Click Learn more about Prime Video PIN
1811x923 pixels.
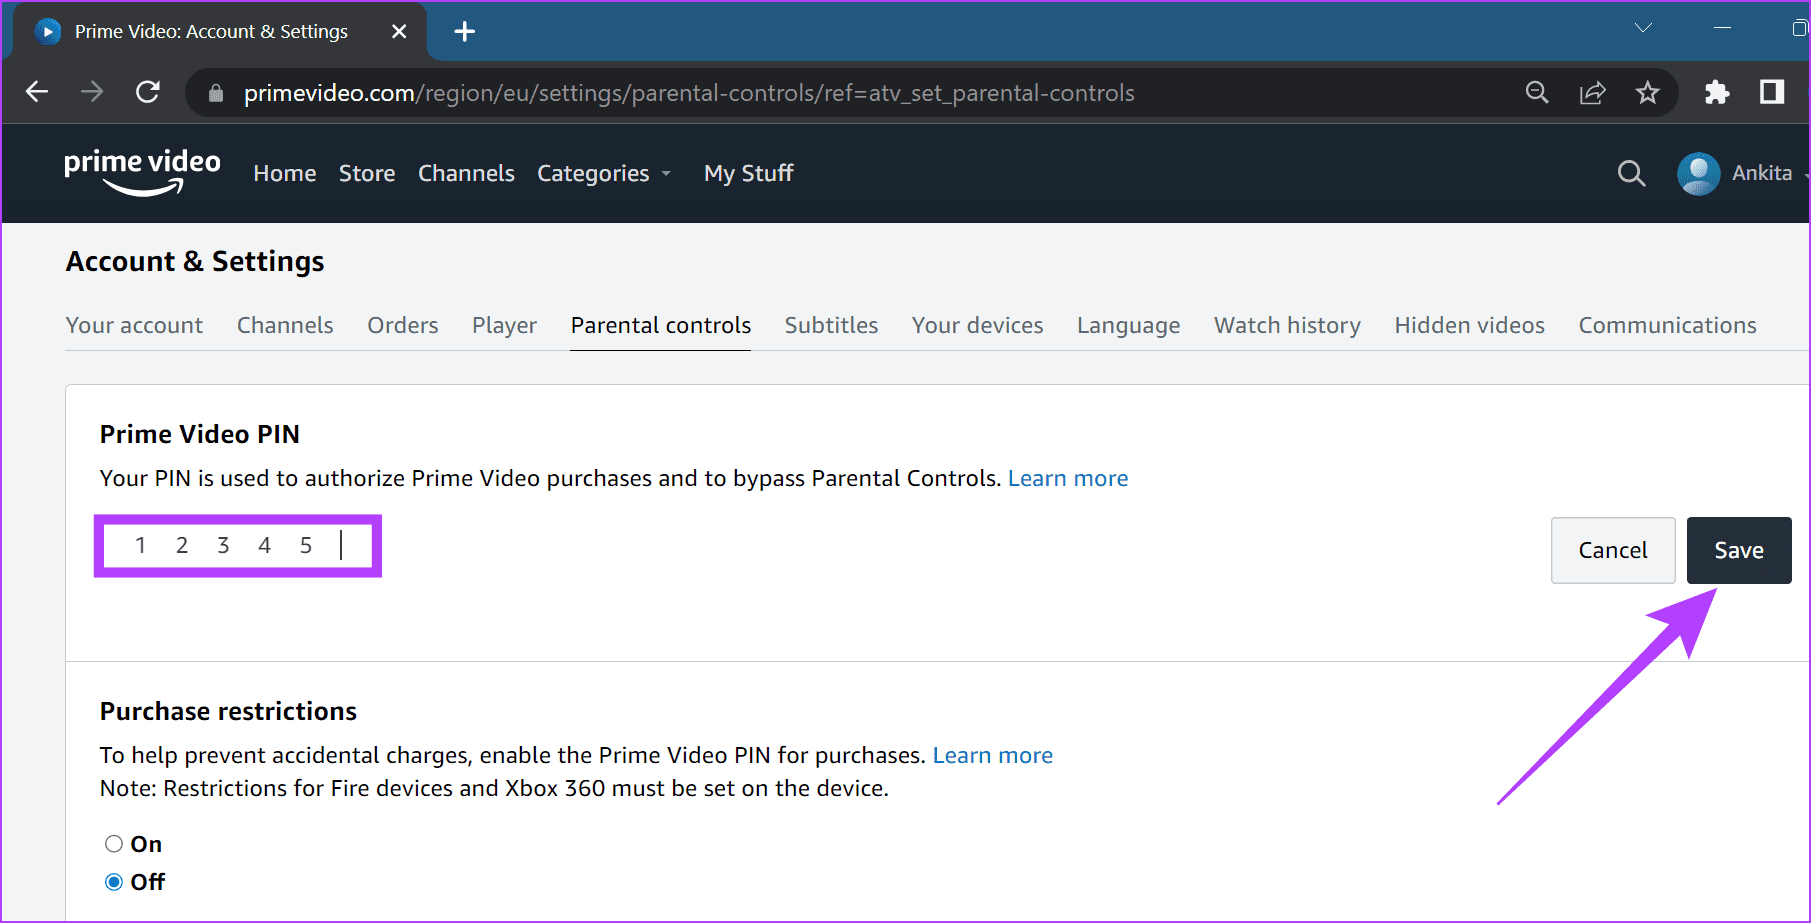point(1068,478)
